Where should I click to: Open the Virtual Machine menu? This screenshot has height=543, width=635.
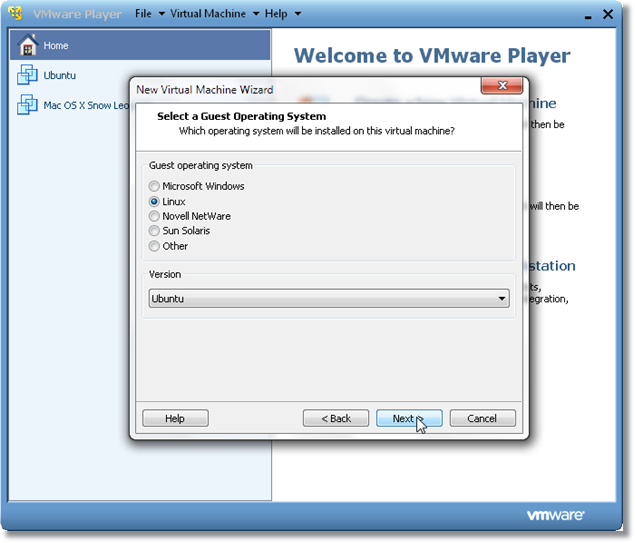tap(208, 13)
